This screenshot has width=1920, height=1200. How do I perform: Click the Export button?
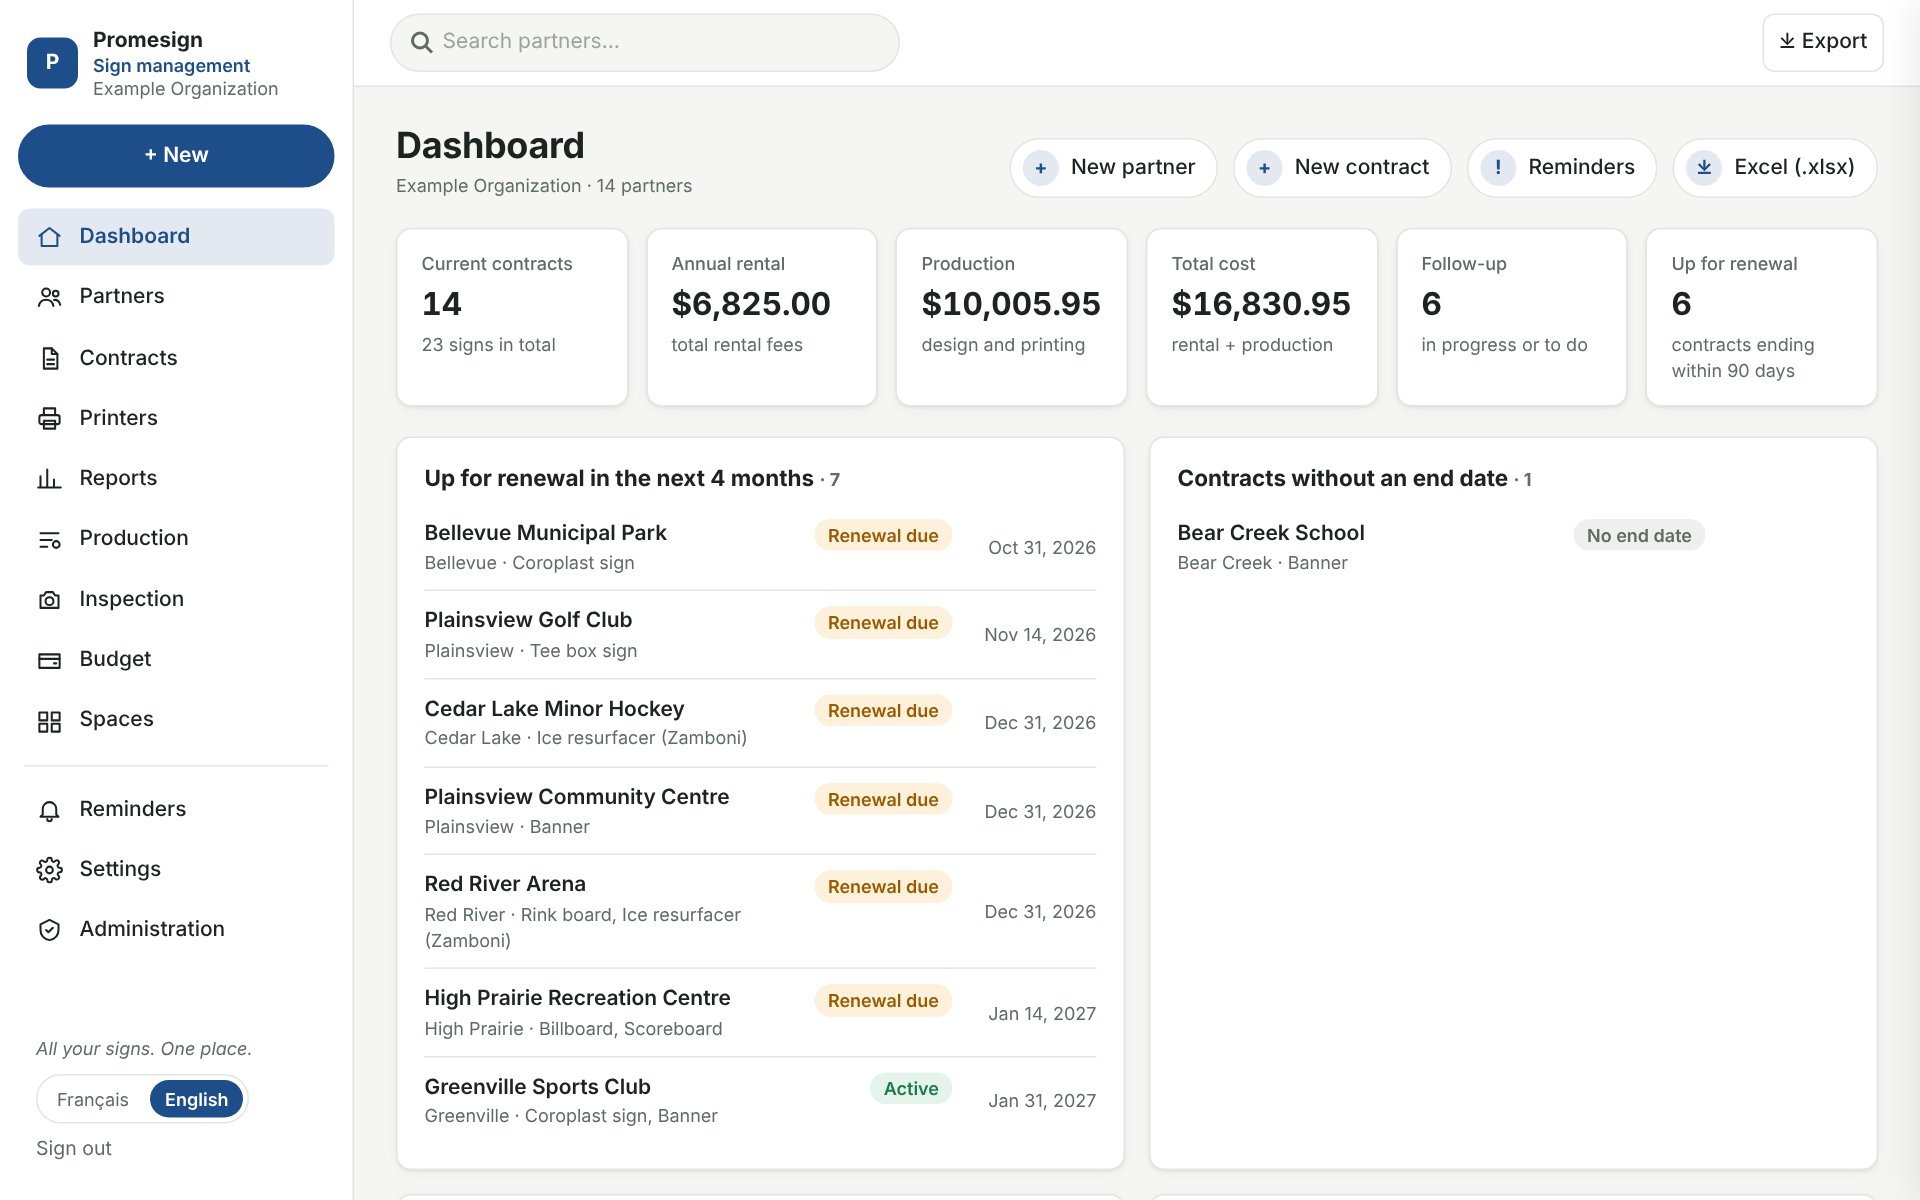pyautogui.click(x=1822, y=42)
